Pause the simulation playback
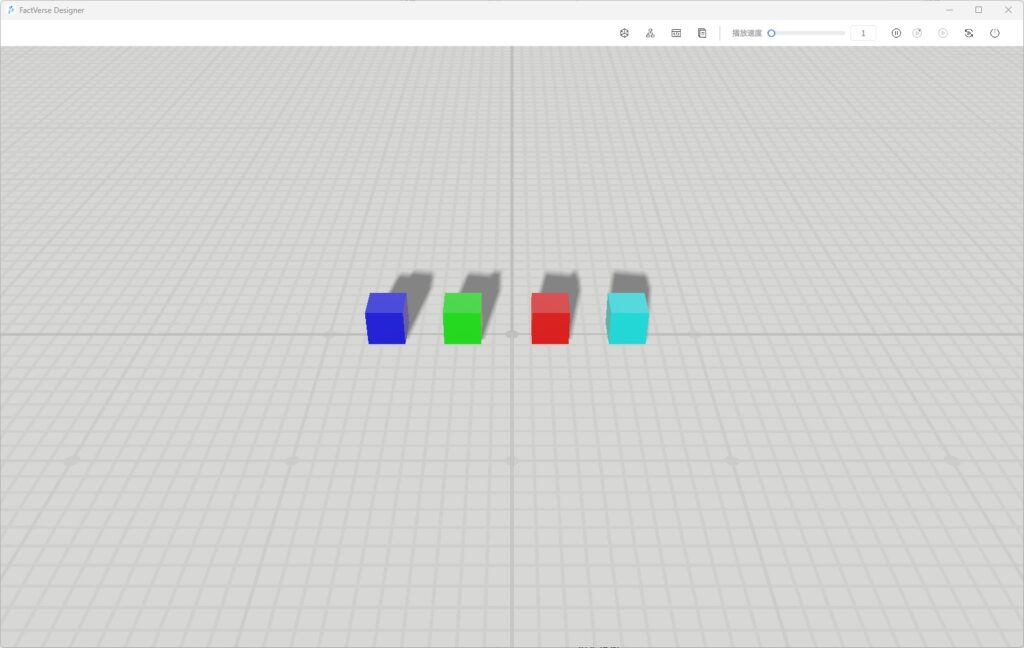Image resolution: width=1024 pixels, height=648 pixels. (x=896, y=33)
